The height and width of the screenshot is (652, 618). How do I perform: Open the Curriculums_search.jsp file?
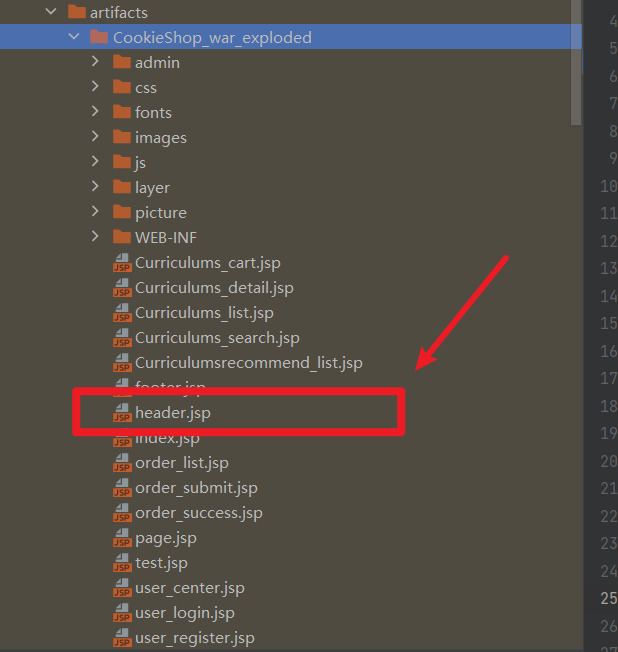pyautogui.click(x=217, y=338)
